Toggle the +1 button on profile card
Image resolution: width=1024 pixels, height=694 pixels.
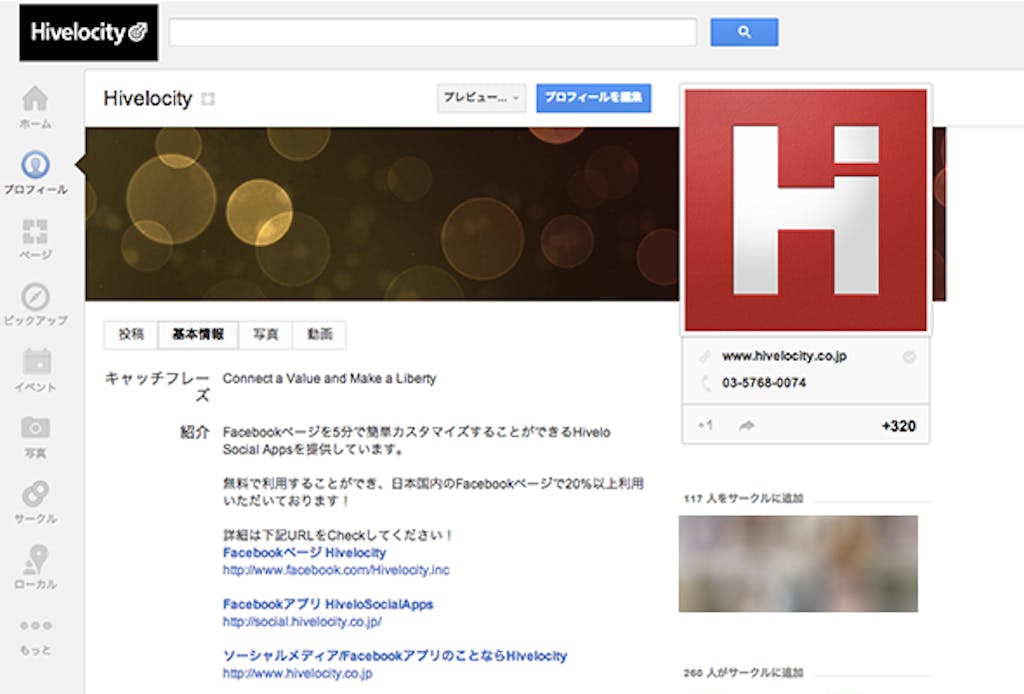(705, 426)
